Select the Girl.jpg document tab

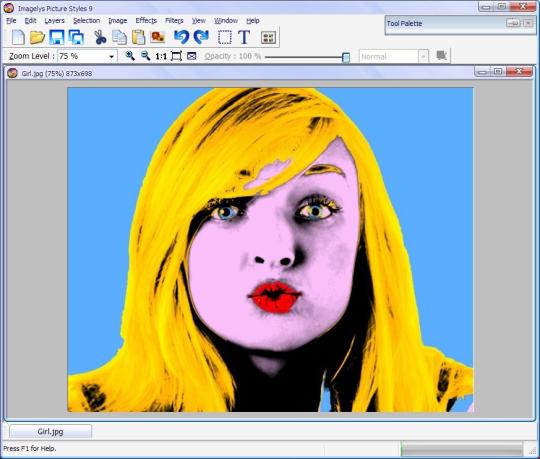pyautogui.click(x=50, y=431)
